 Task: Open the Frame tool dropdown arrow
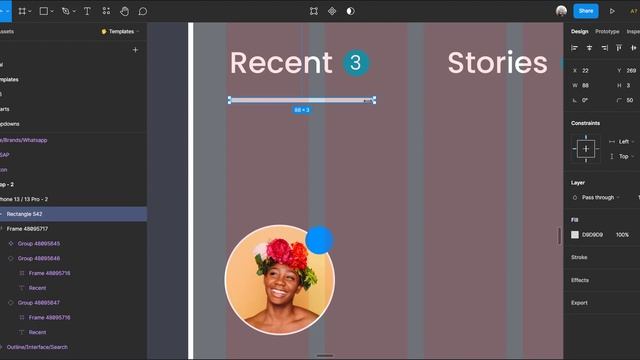30,12
